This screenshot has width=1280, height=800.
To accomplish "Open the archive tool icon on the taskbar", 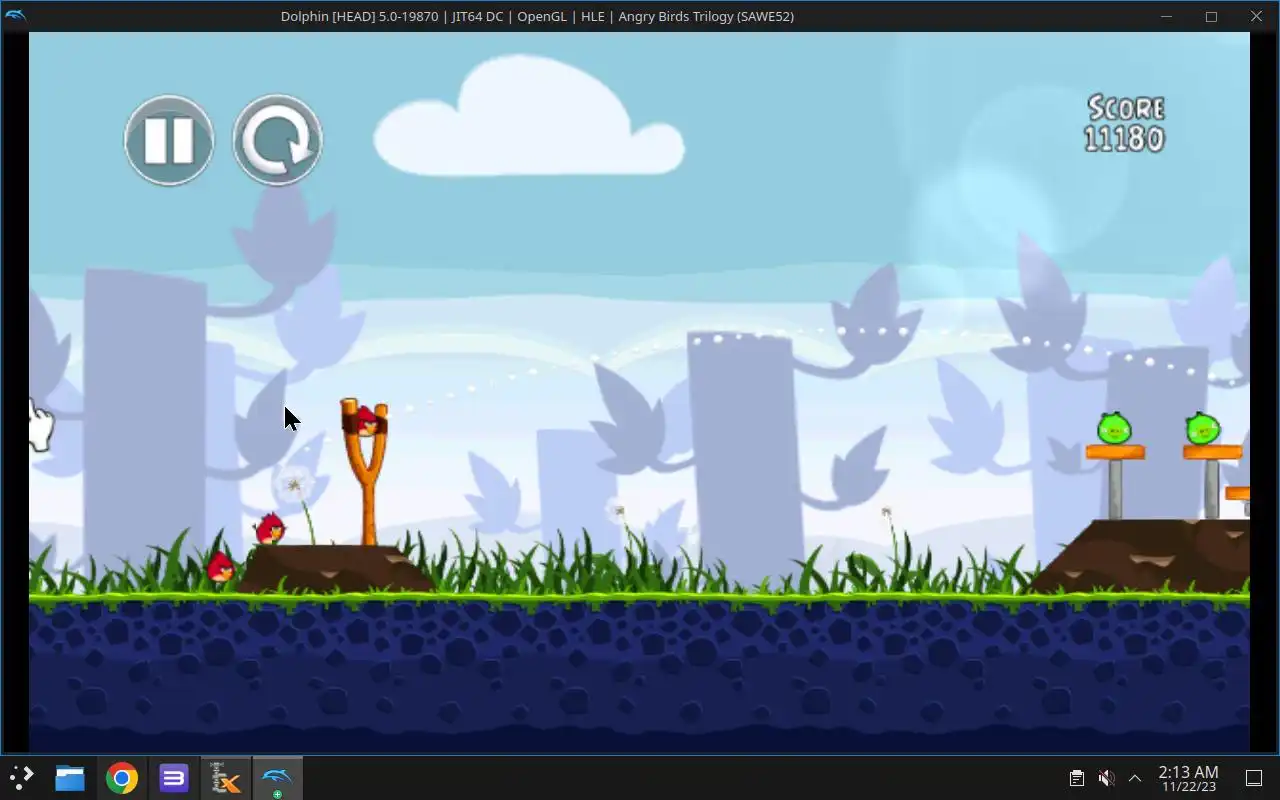I will point(226,778).
